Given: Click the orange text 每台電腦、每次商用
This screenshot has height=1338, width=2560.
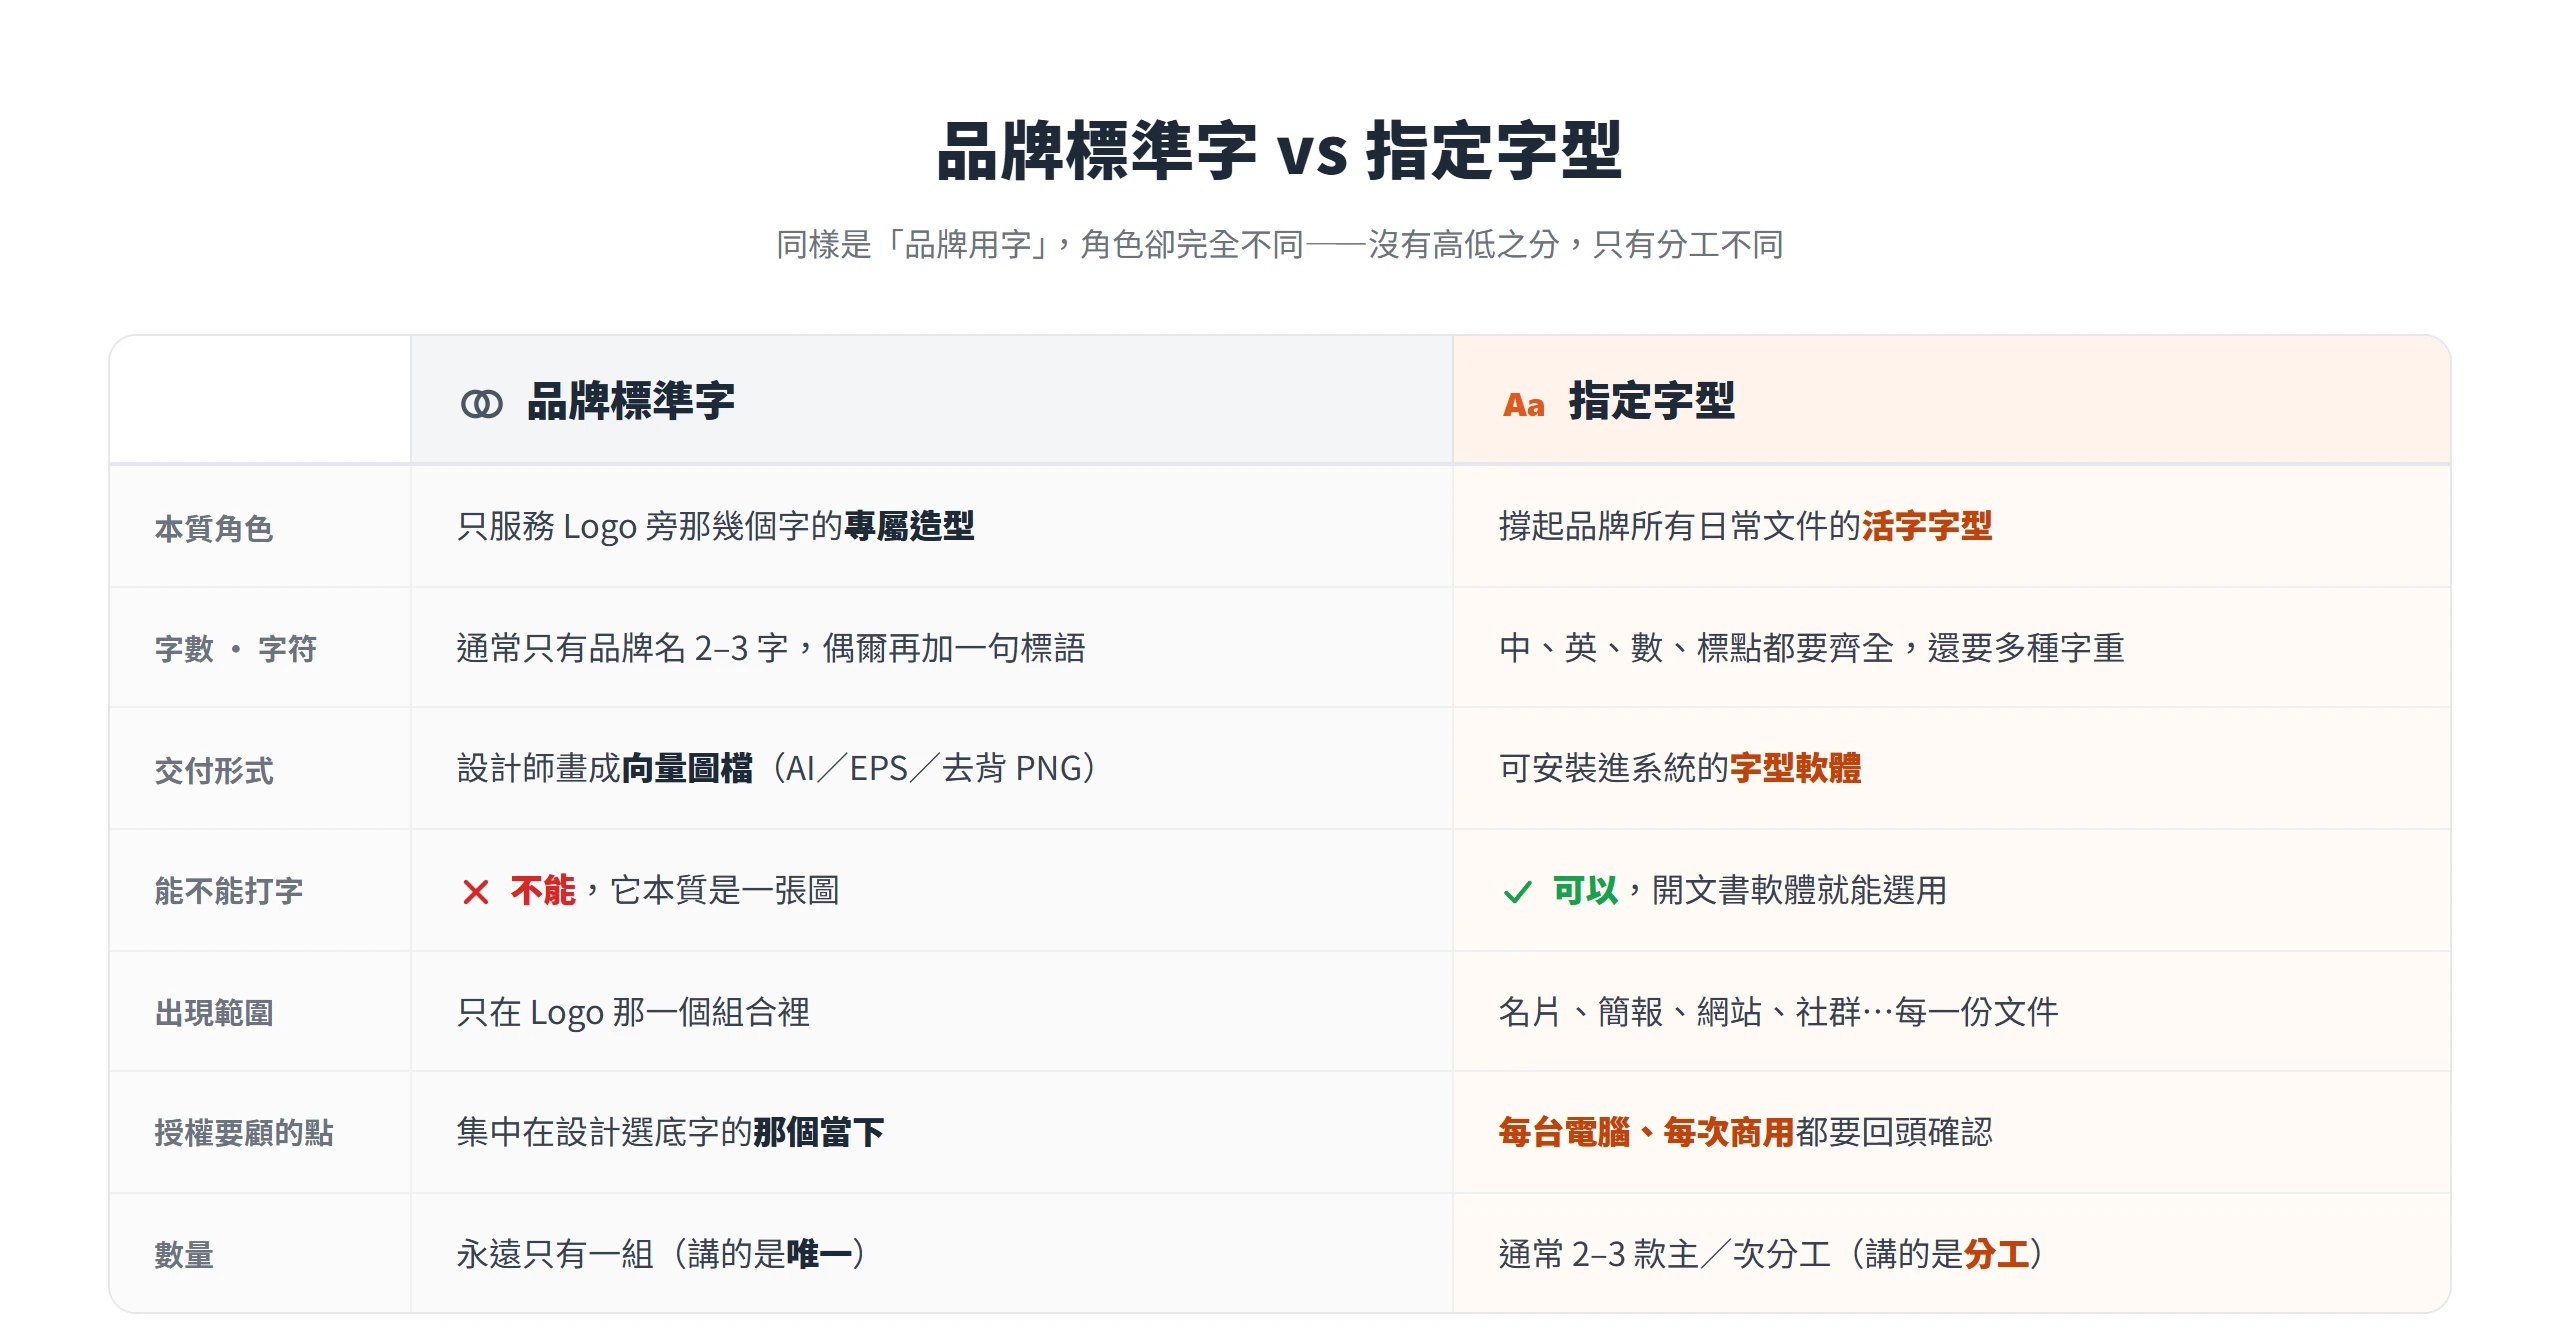Looking at the screenshot, I should [1646, 1132].
